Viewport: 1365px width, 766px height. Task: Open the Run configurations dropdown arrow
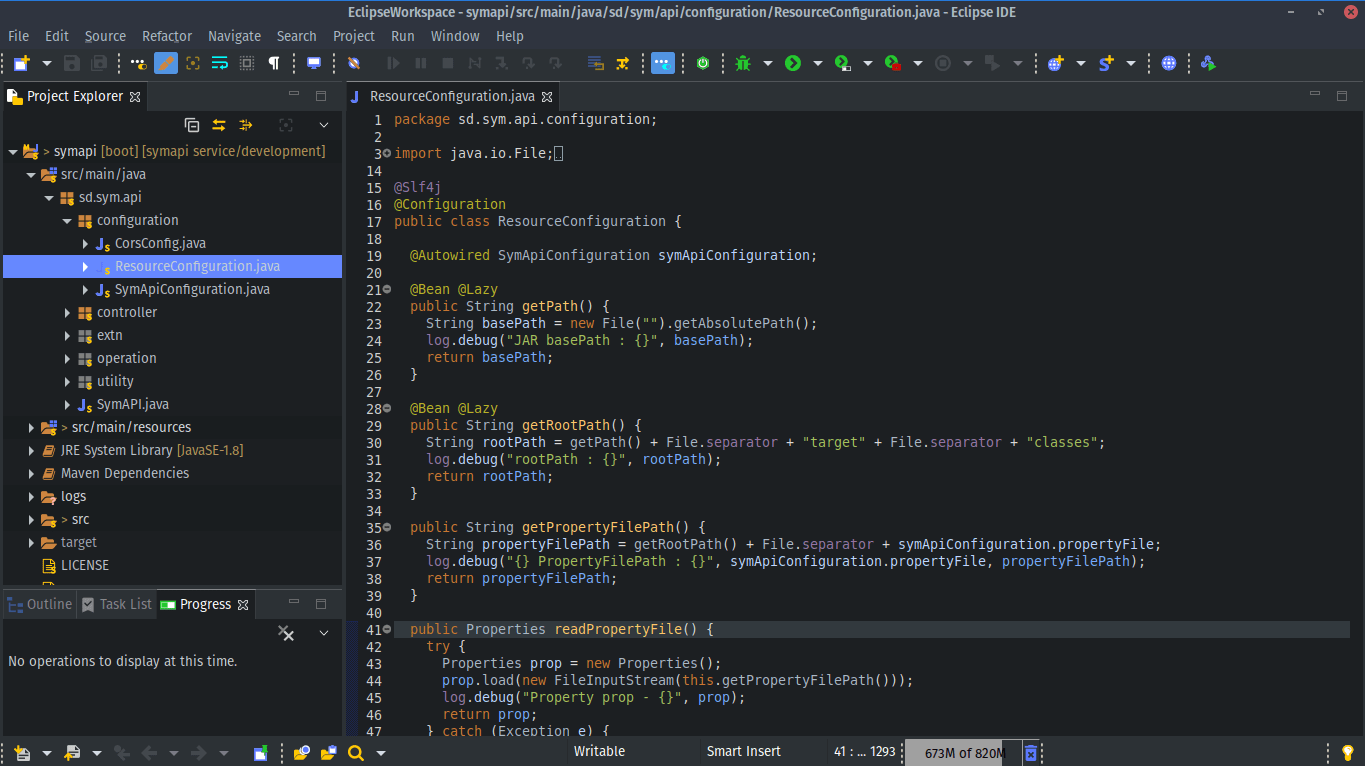coord(817,63)
